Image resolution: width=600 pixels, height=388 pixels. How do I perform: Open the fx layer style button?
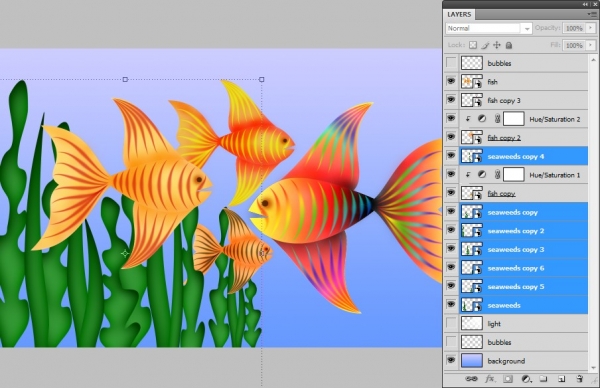click(489, 379)
